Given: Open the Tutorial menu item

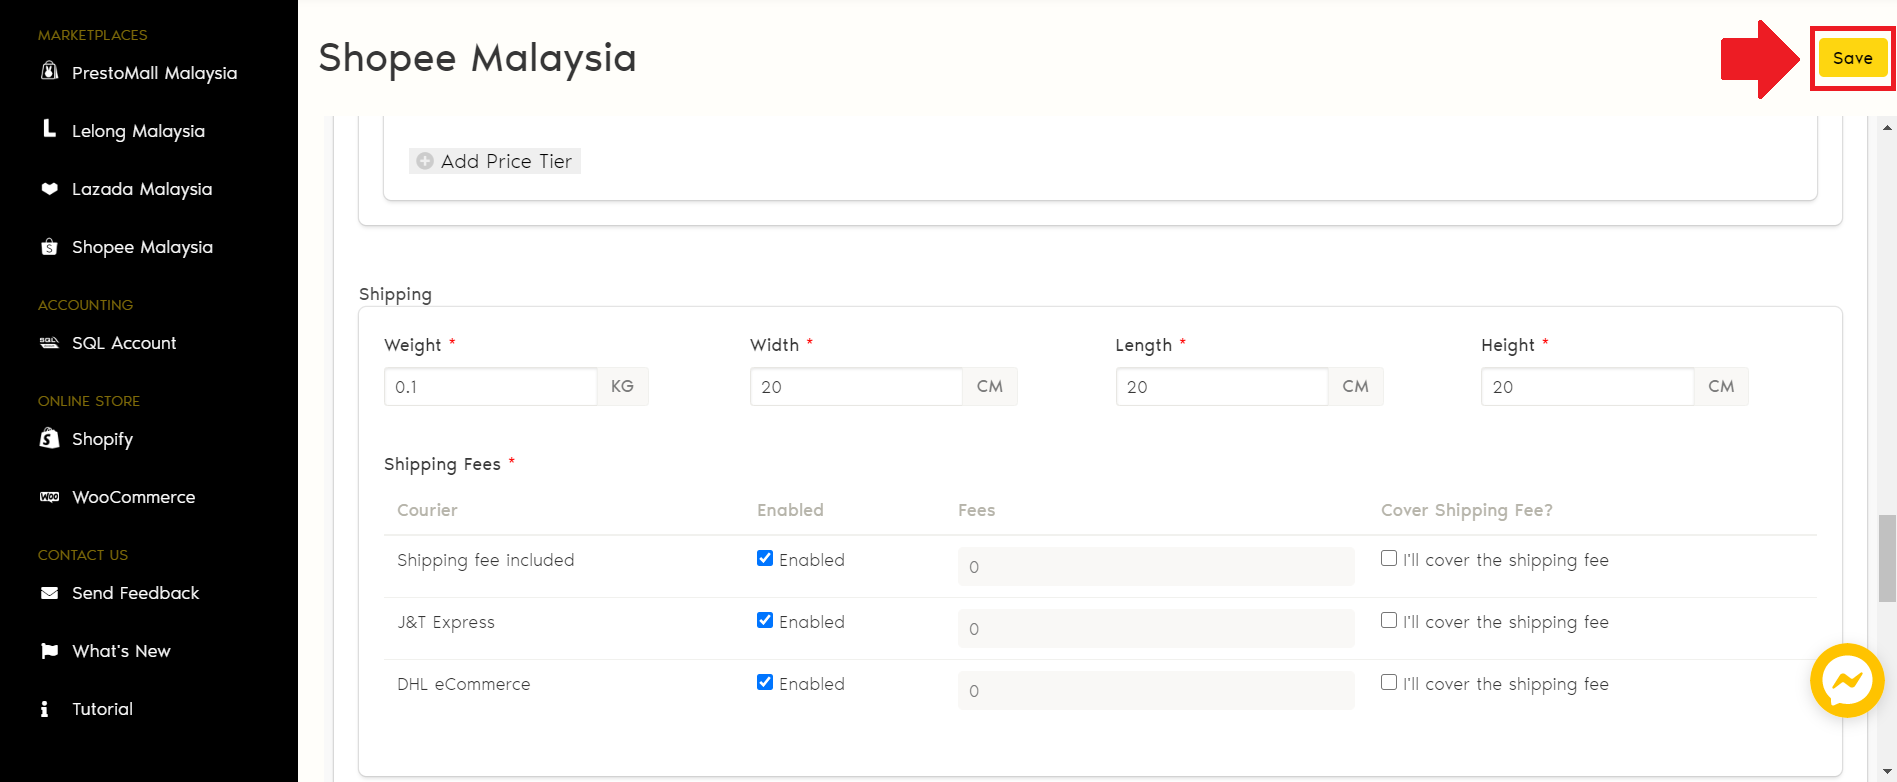Looking at the screenshot, I should [x=102, y=709].
